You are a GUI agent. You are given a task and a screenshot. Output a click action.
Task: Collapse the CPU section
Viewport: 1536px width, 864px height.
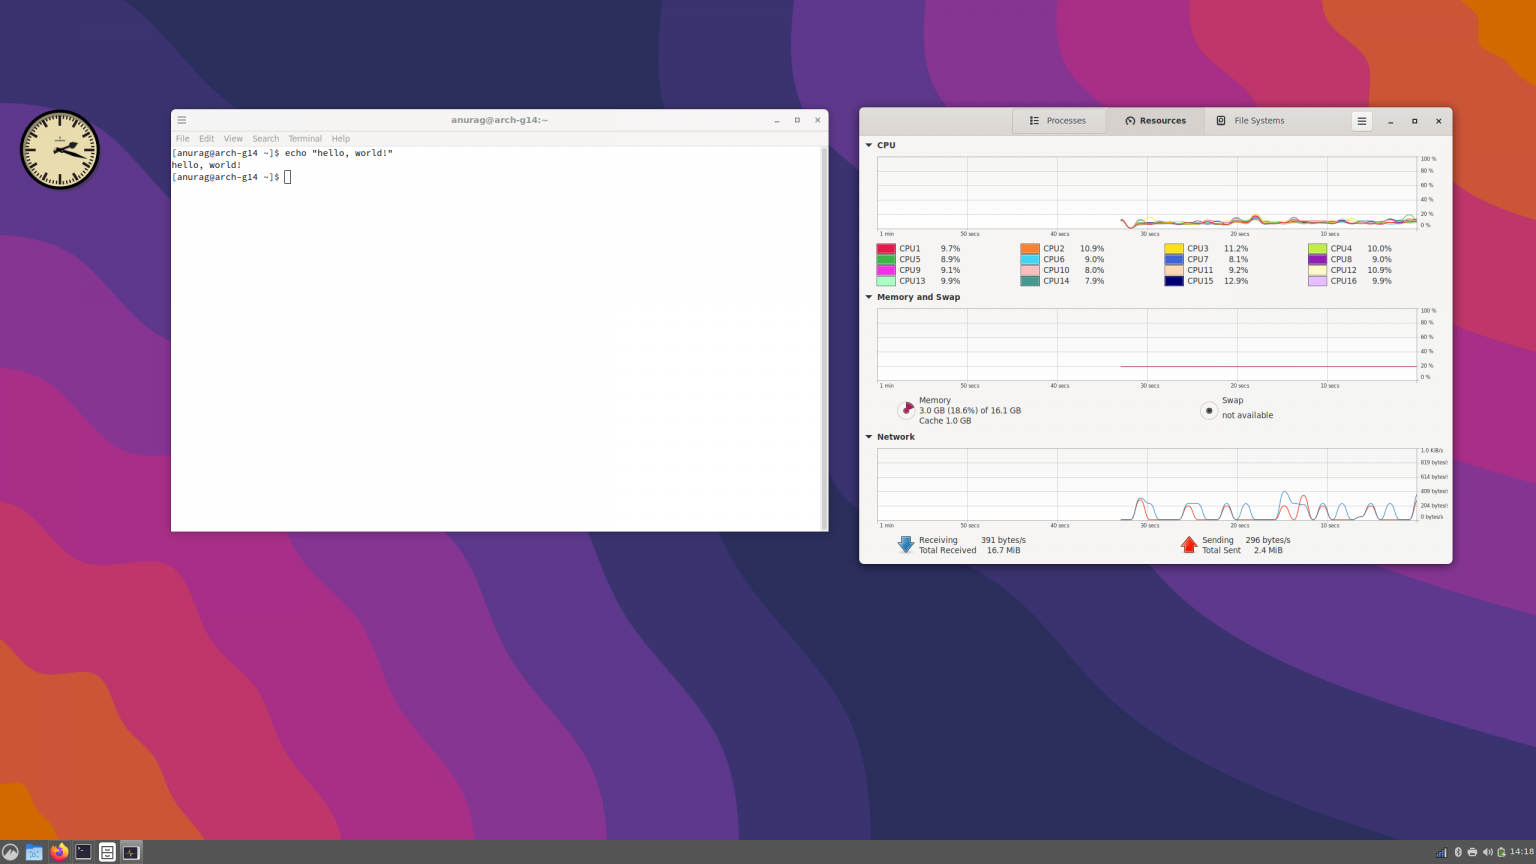pos(869,145)
